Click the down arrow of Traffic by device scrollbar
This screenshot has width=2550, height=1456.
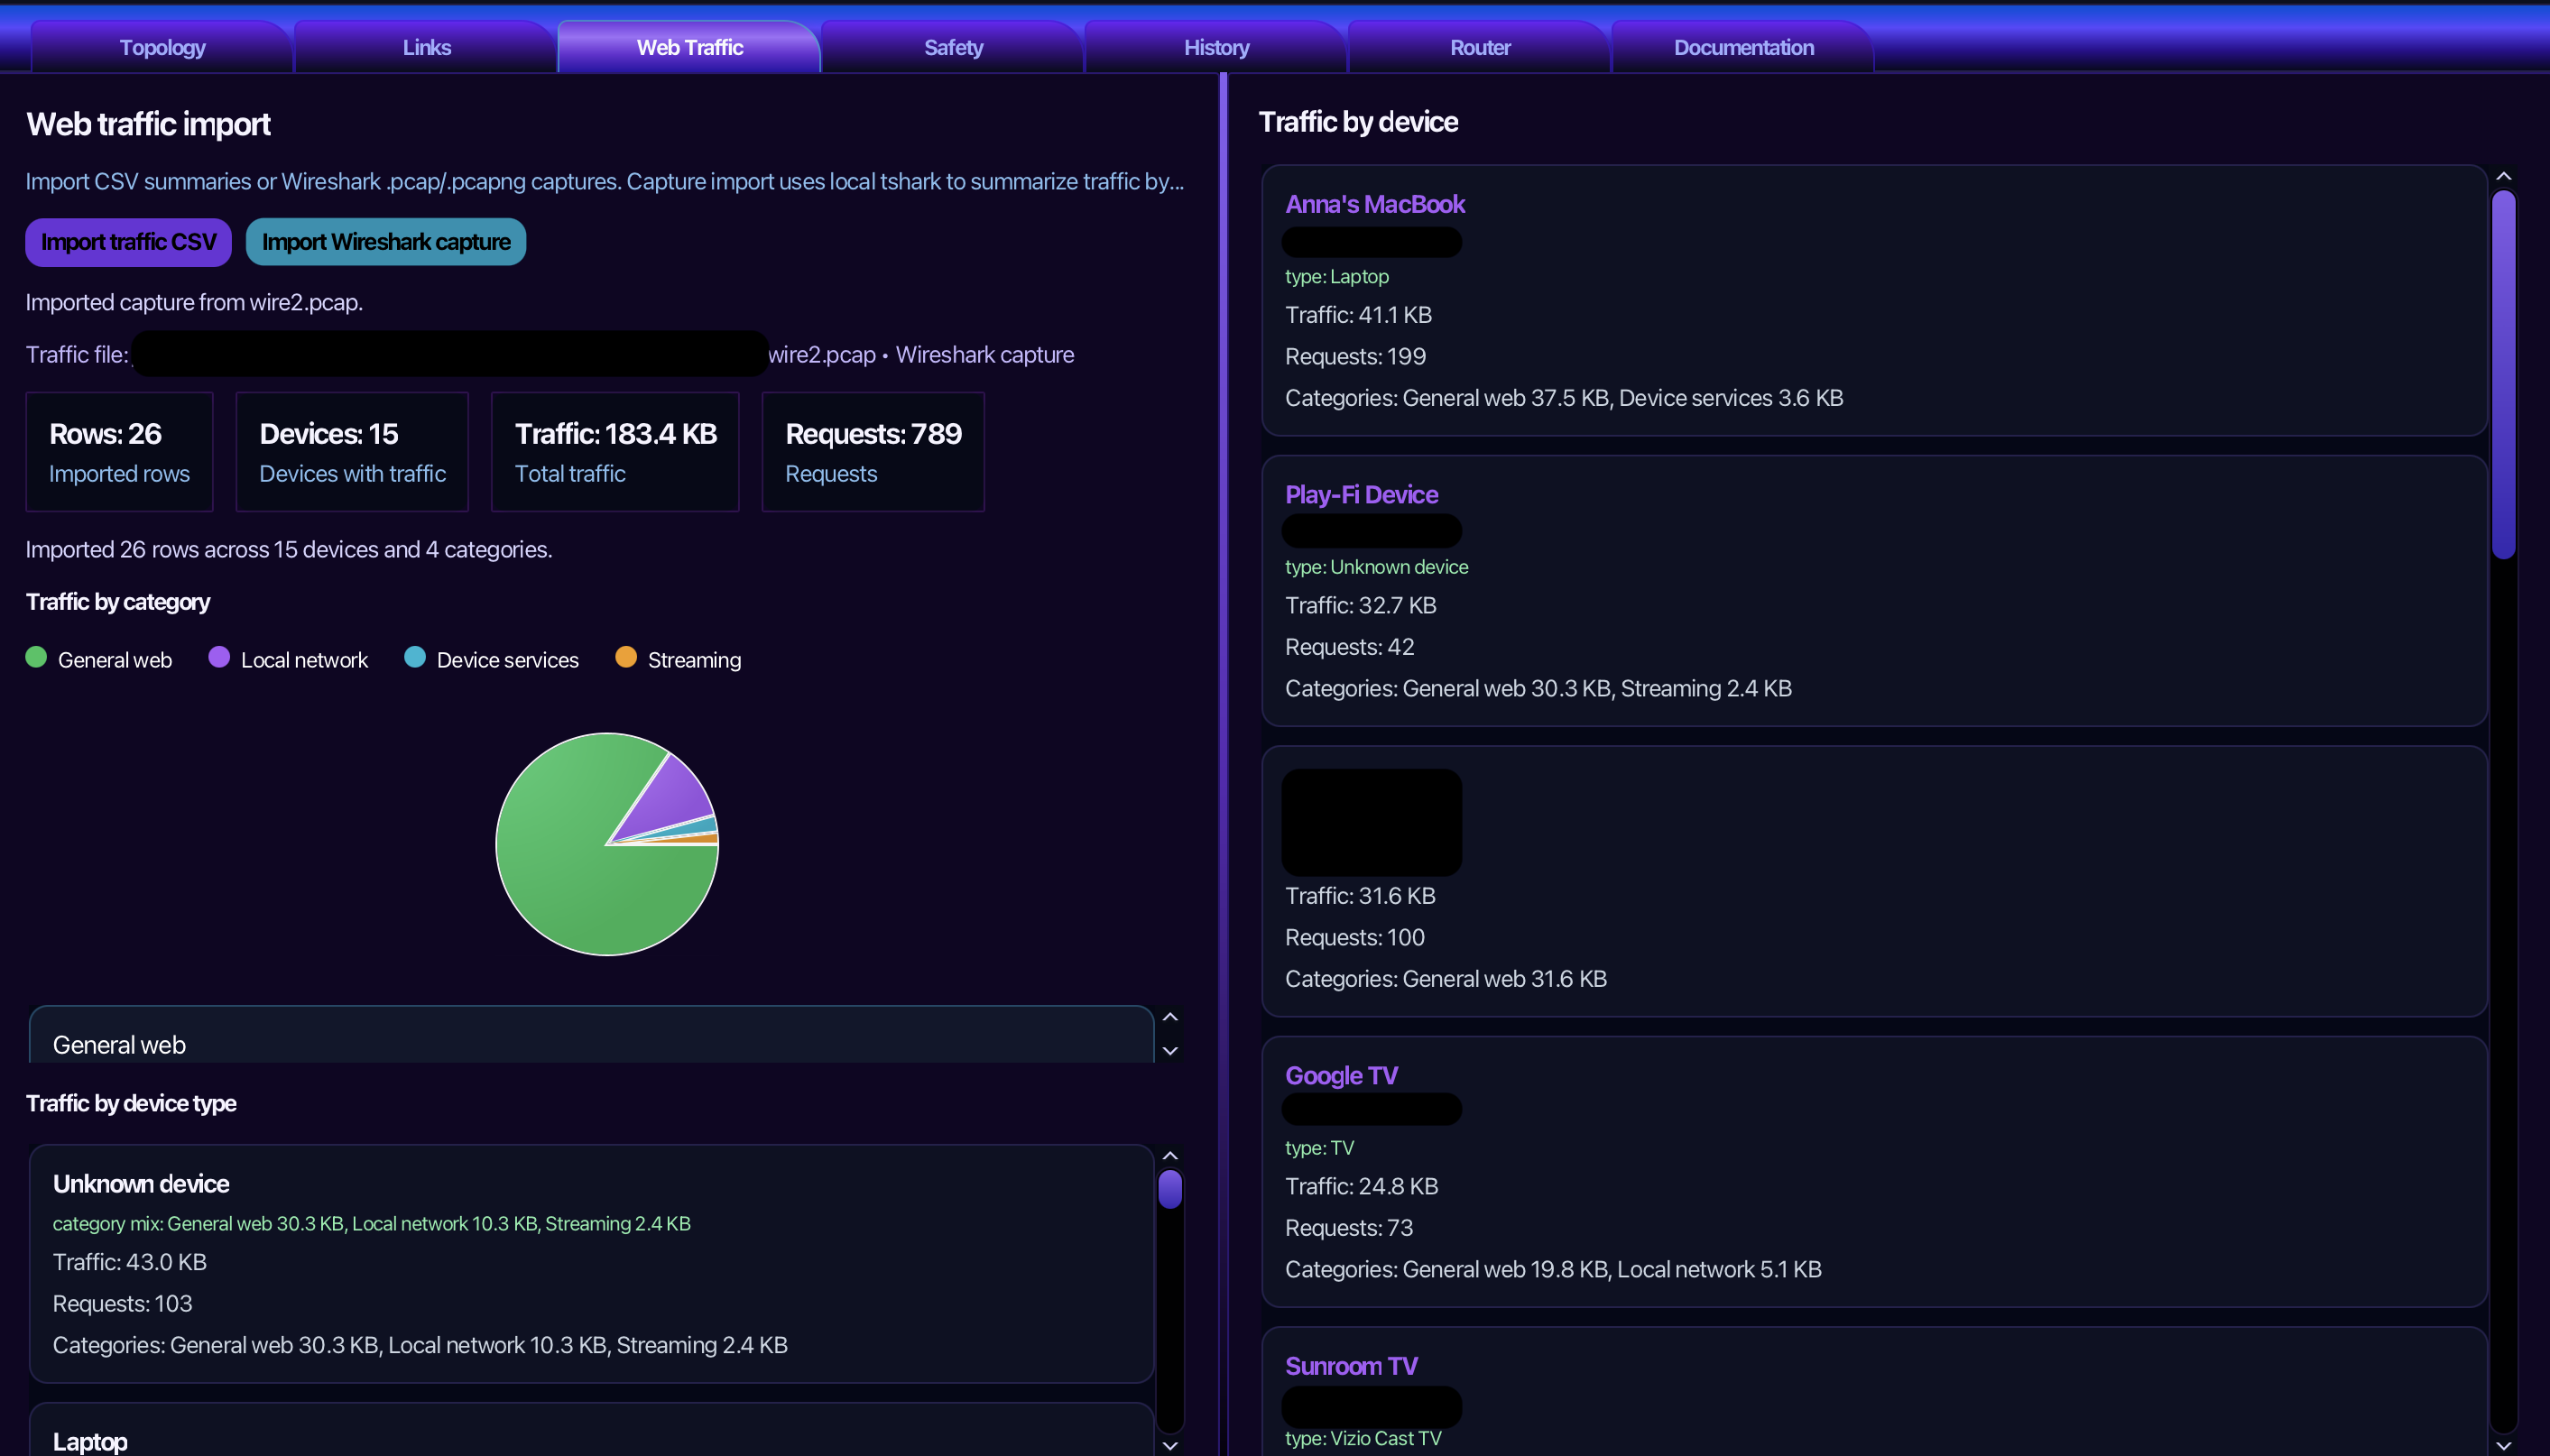pos(2504,1445)
